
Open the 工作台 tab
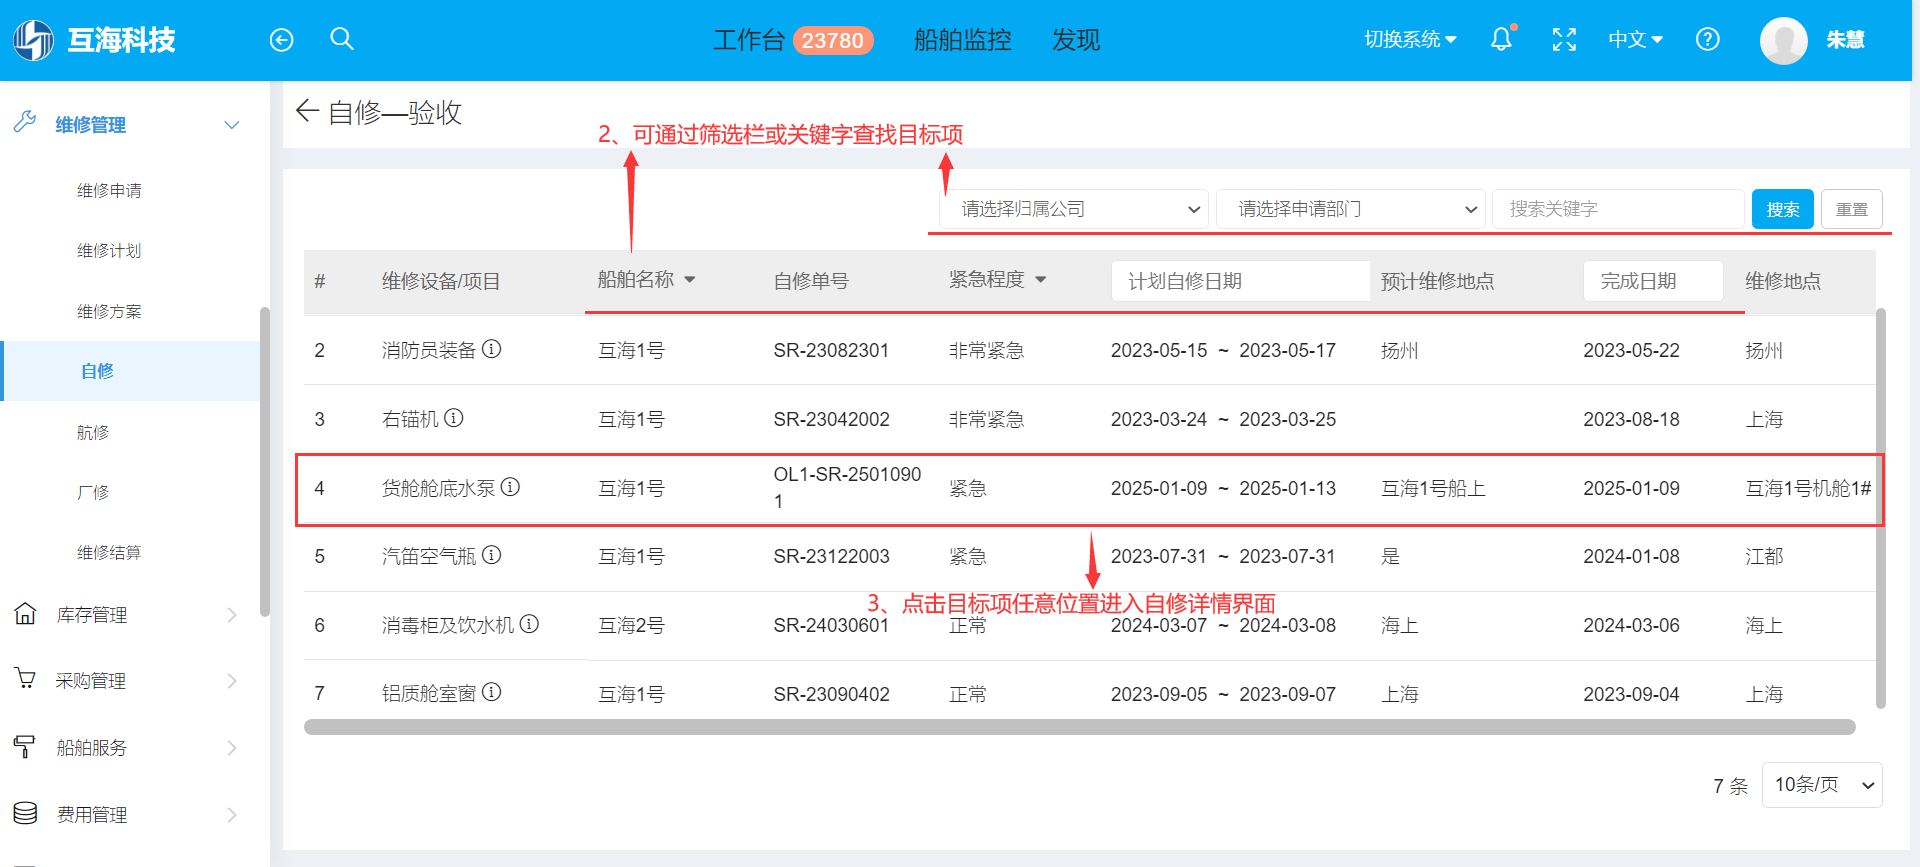749,40
